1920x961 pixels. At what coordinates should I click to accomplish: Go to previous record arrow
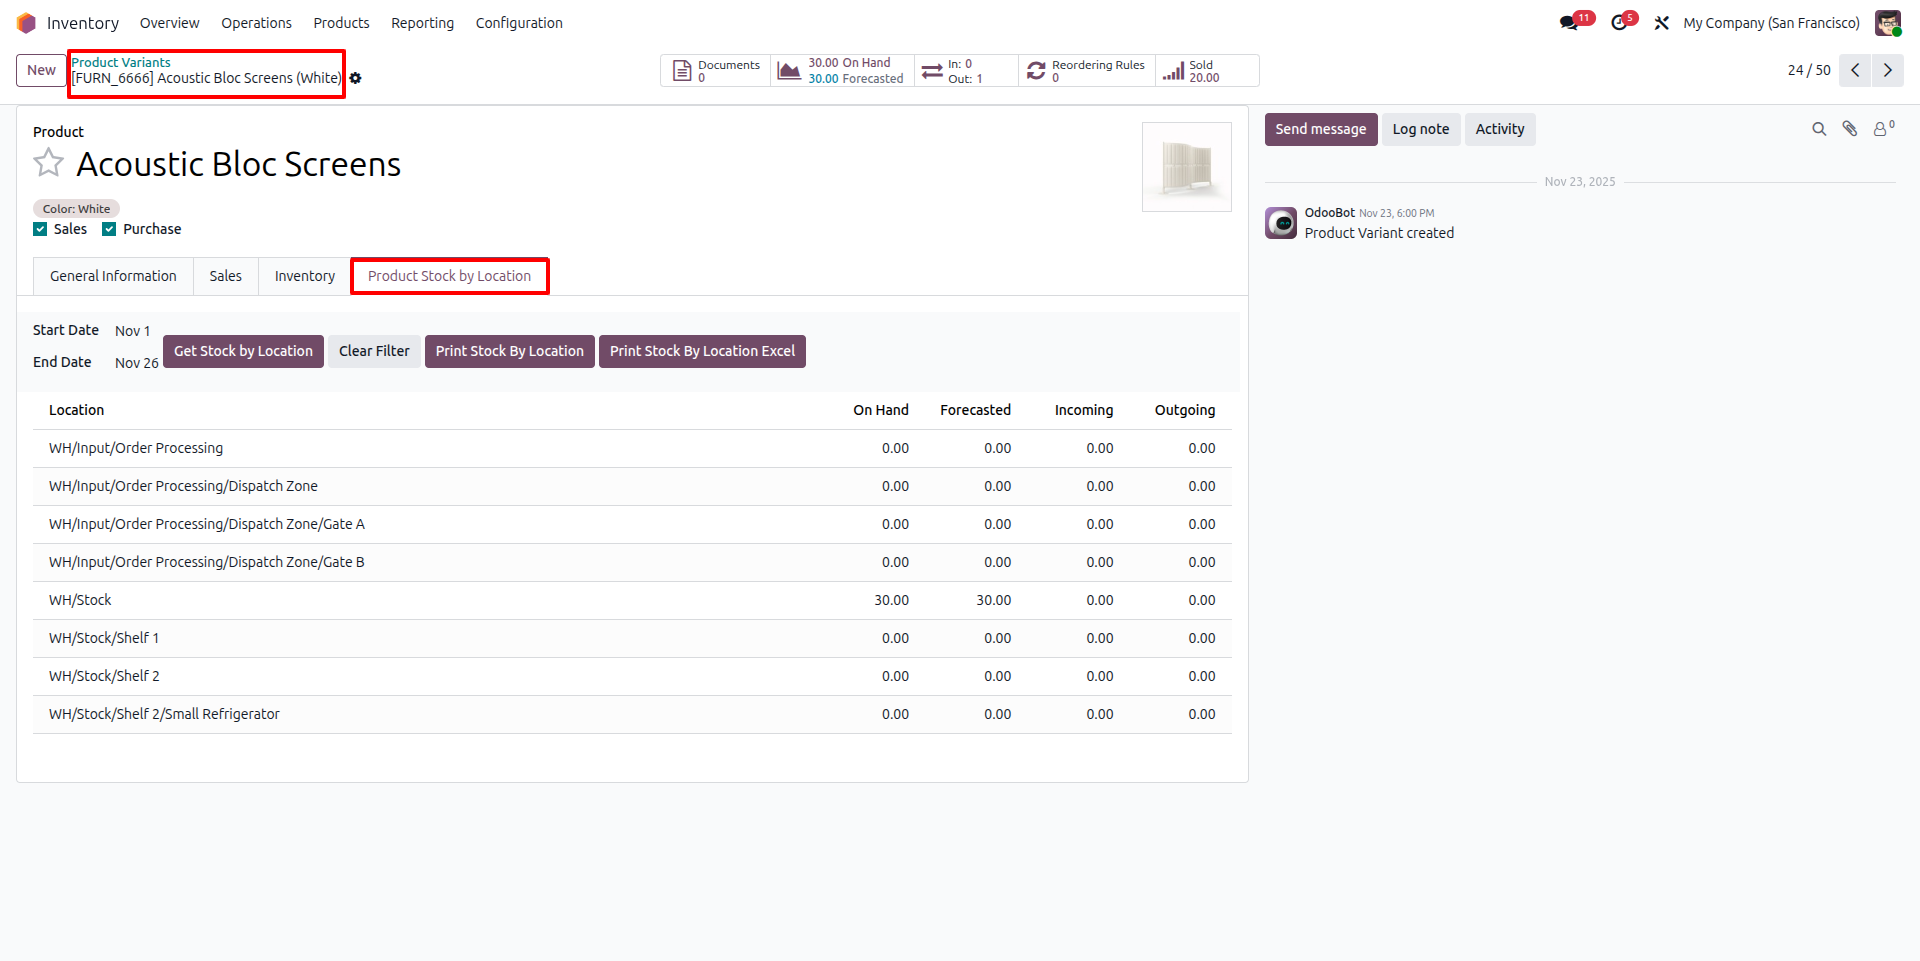tap(1855, 70)
